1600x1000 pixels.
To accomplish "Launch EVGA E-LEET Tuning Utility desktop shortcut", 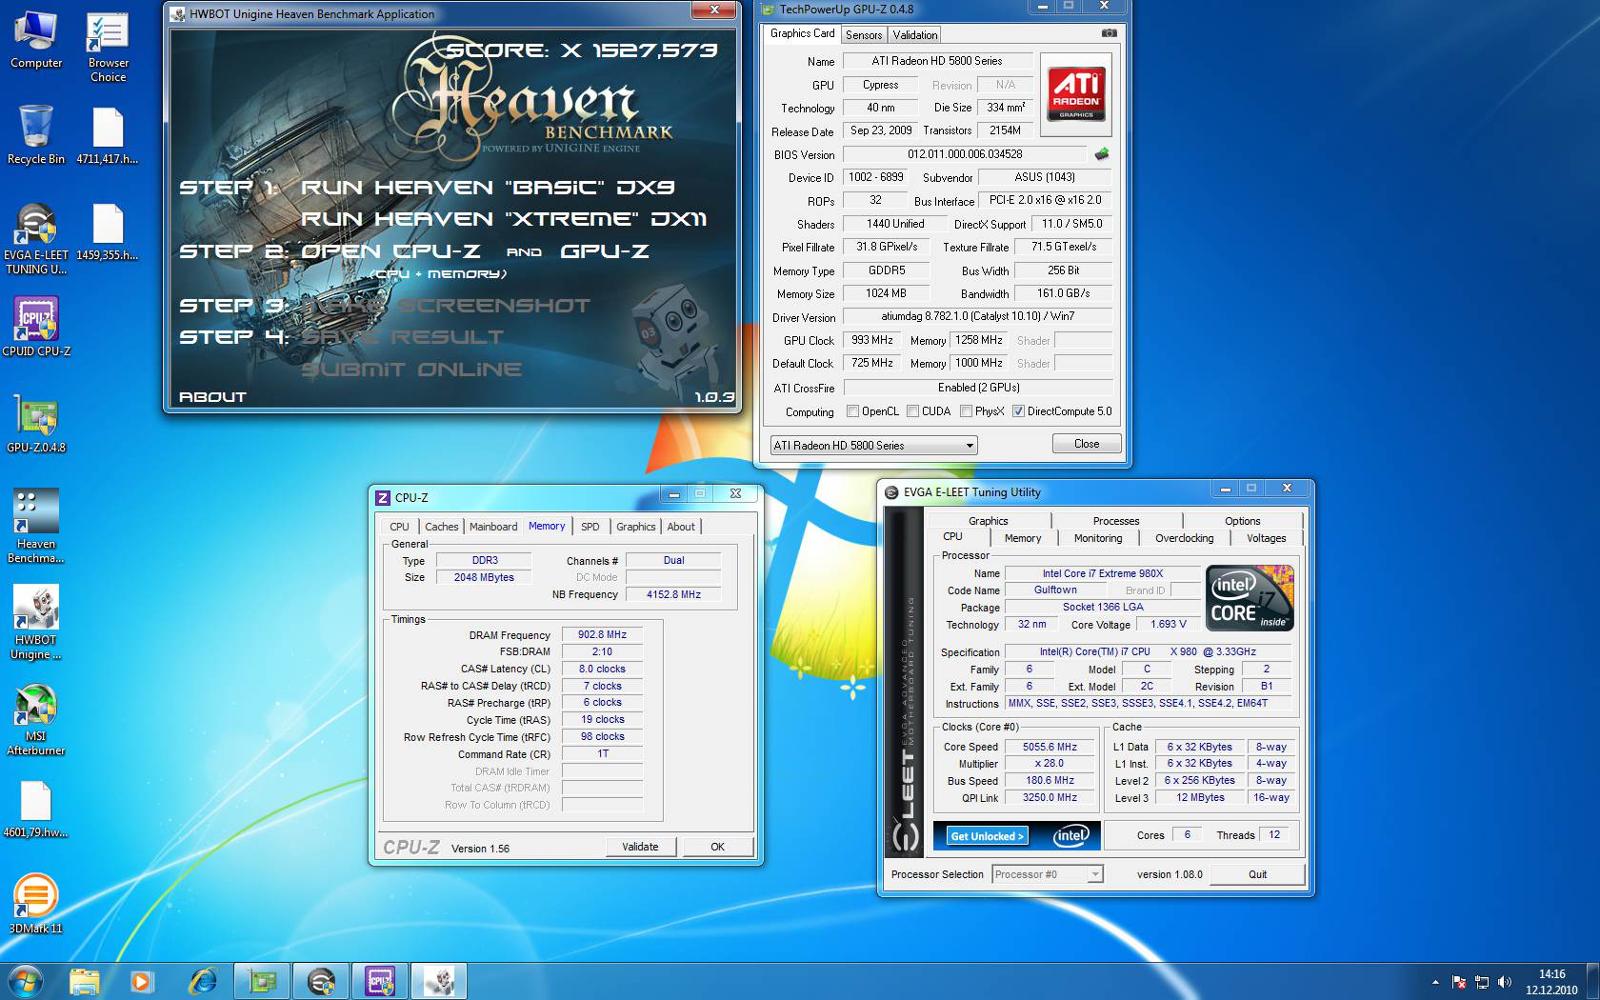I will pyautogui.click(x=36, y=239).
